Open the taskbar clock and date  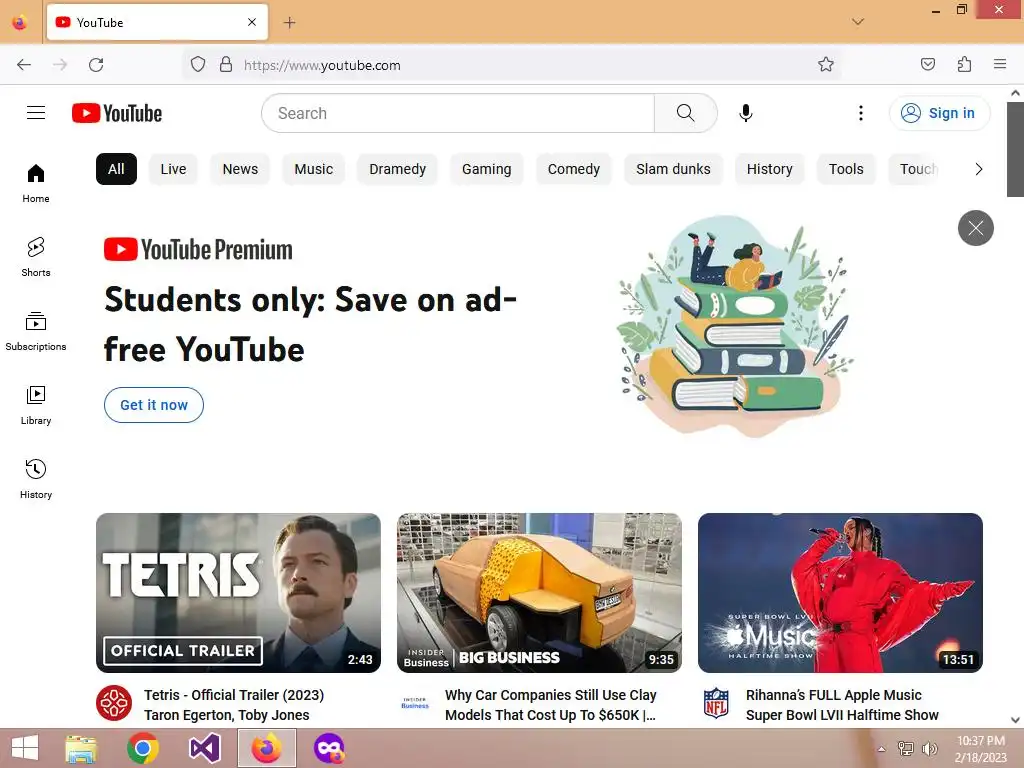(980, 749)
